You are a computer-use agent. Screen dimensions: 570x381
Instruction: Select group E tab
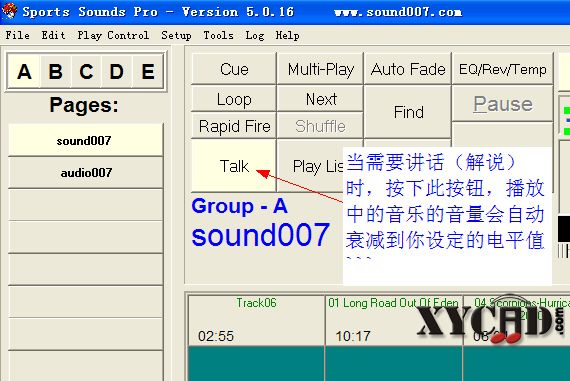pos(148,71)
